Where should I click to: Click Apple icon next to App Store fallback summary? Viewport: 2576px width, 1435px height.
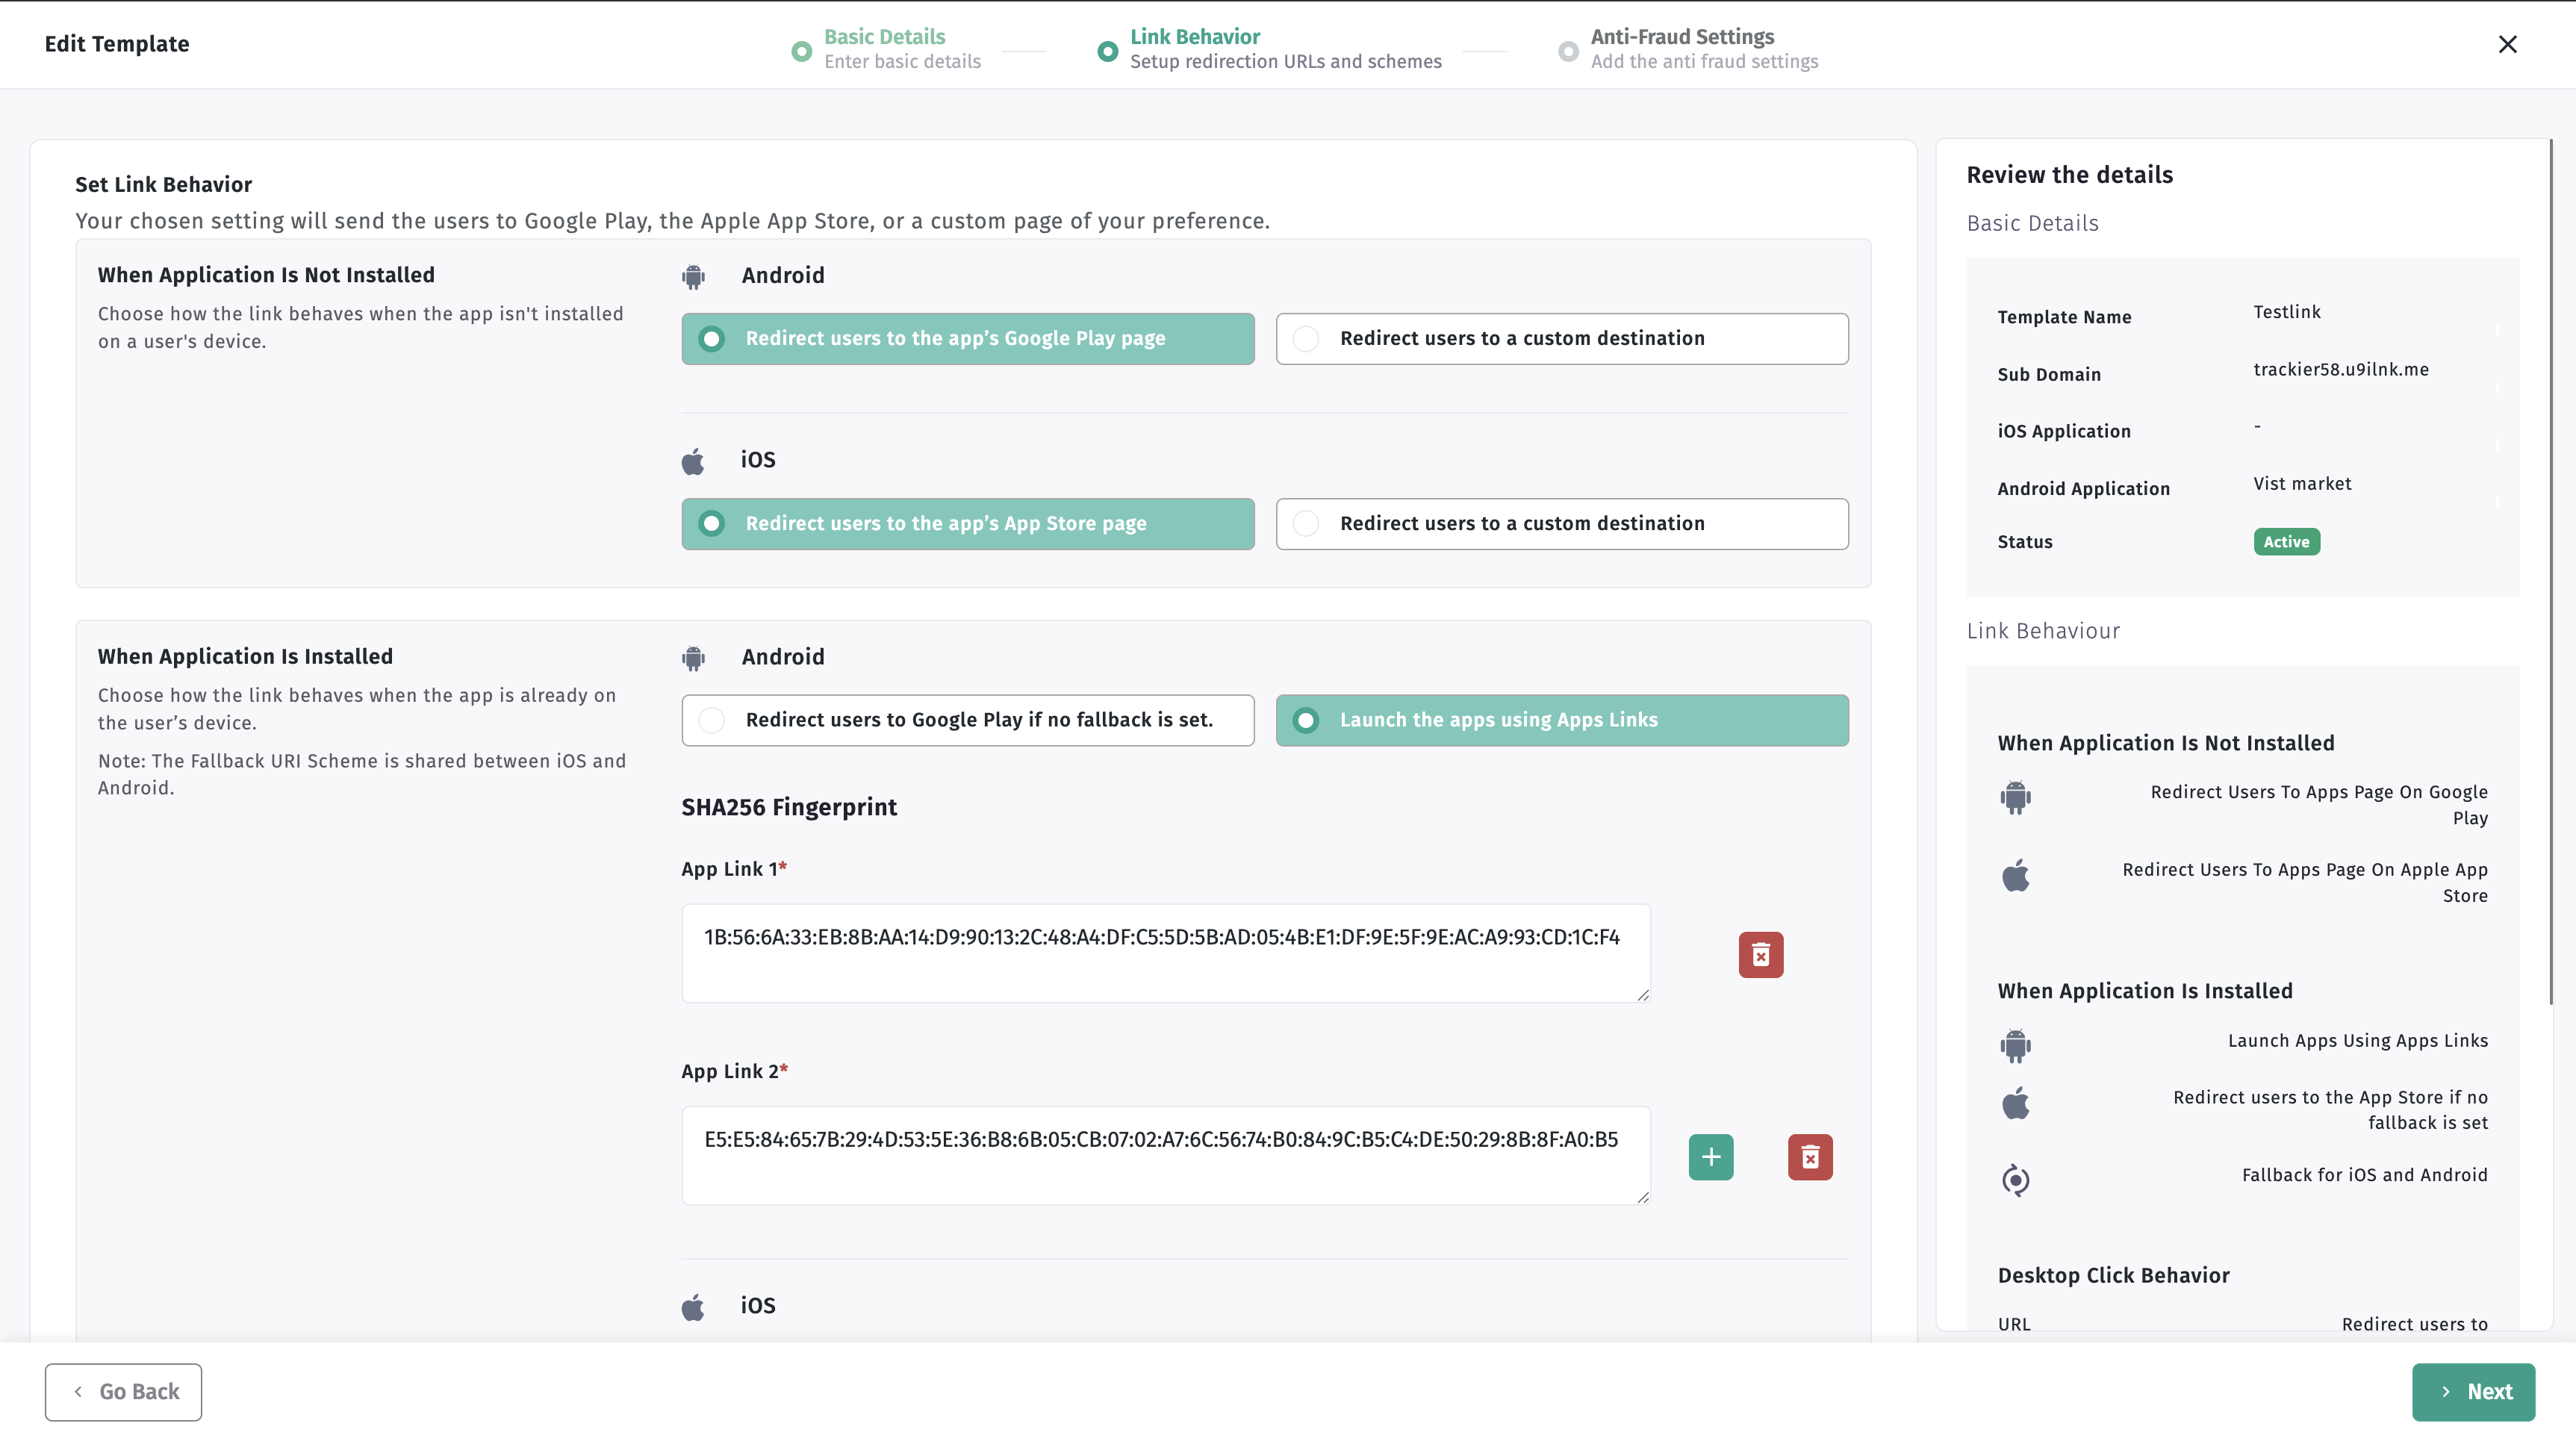(2015, 1104)
